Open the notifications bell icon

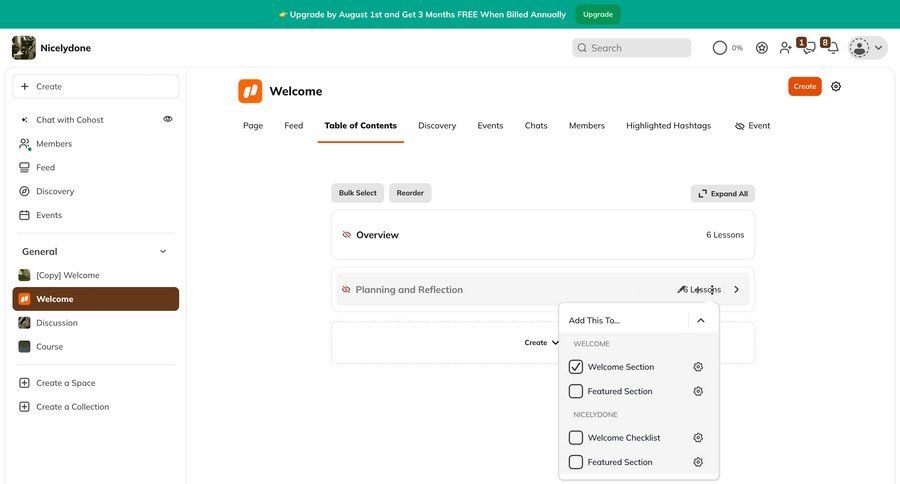(x=832, y=47)
